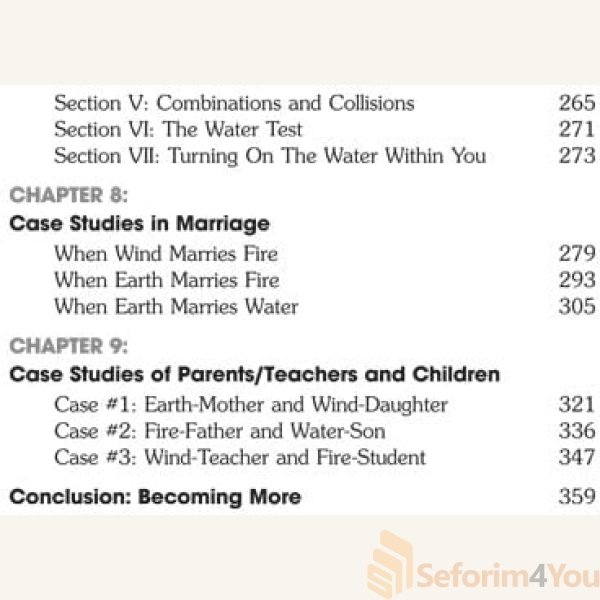Open When Earth Marries Water entry
Image resolution: width=600 pixels, height=600 pixels.
176,307
